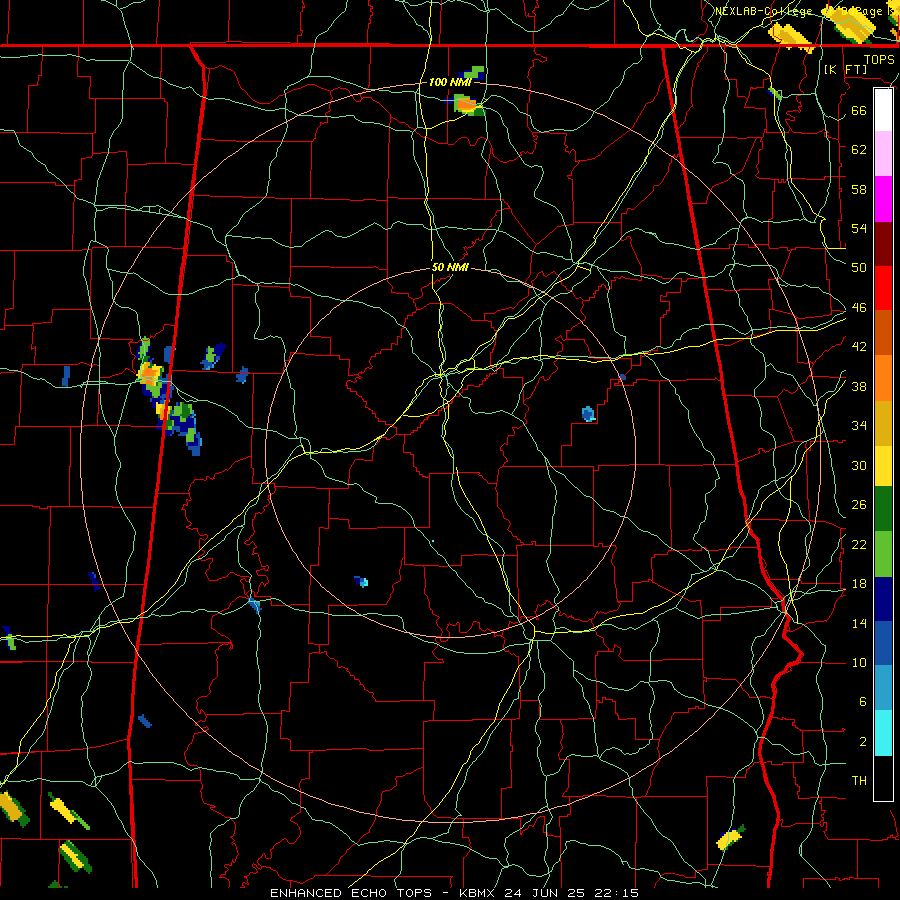Screen dimensions: 900x900
Task: Choose the navy blue legend swatch
Action: (x=883, y=599)
